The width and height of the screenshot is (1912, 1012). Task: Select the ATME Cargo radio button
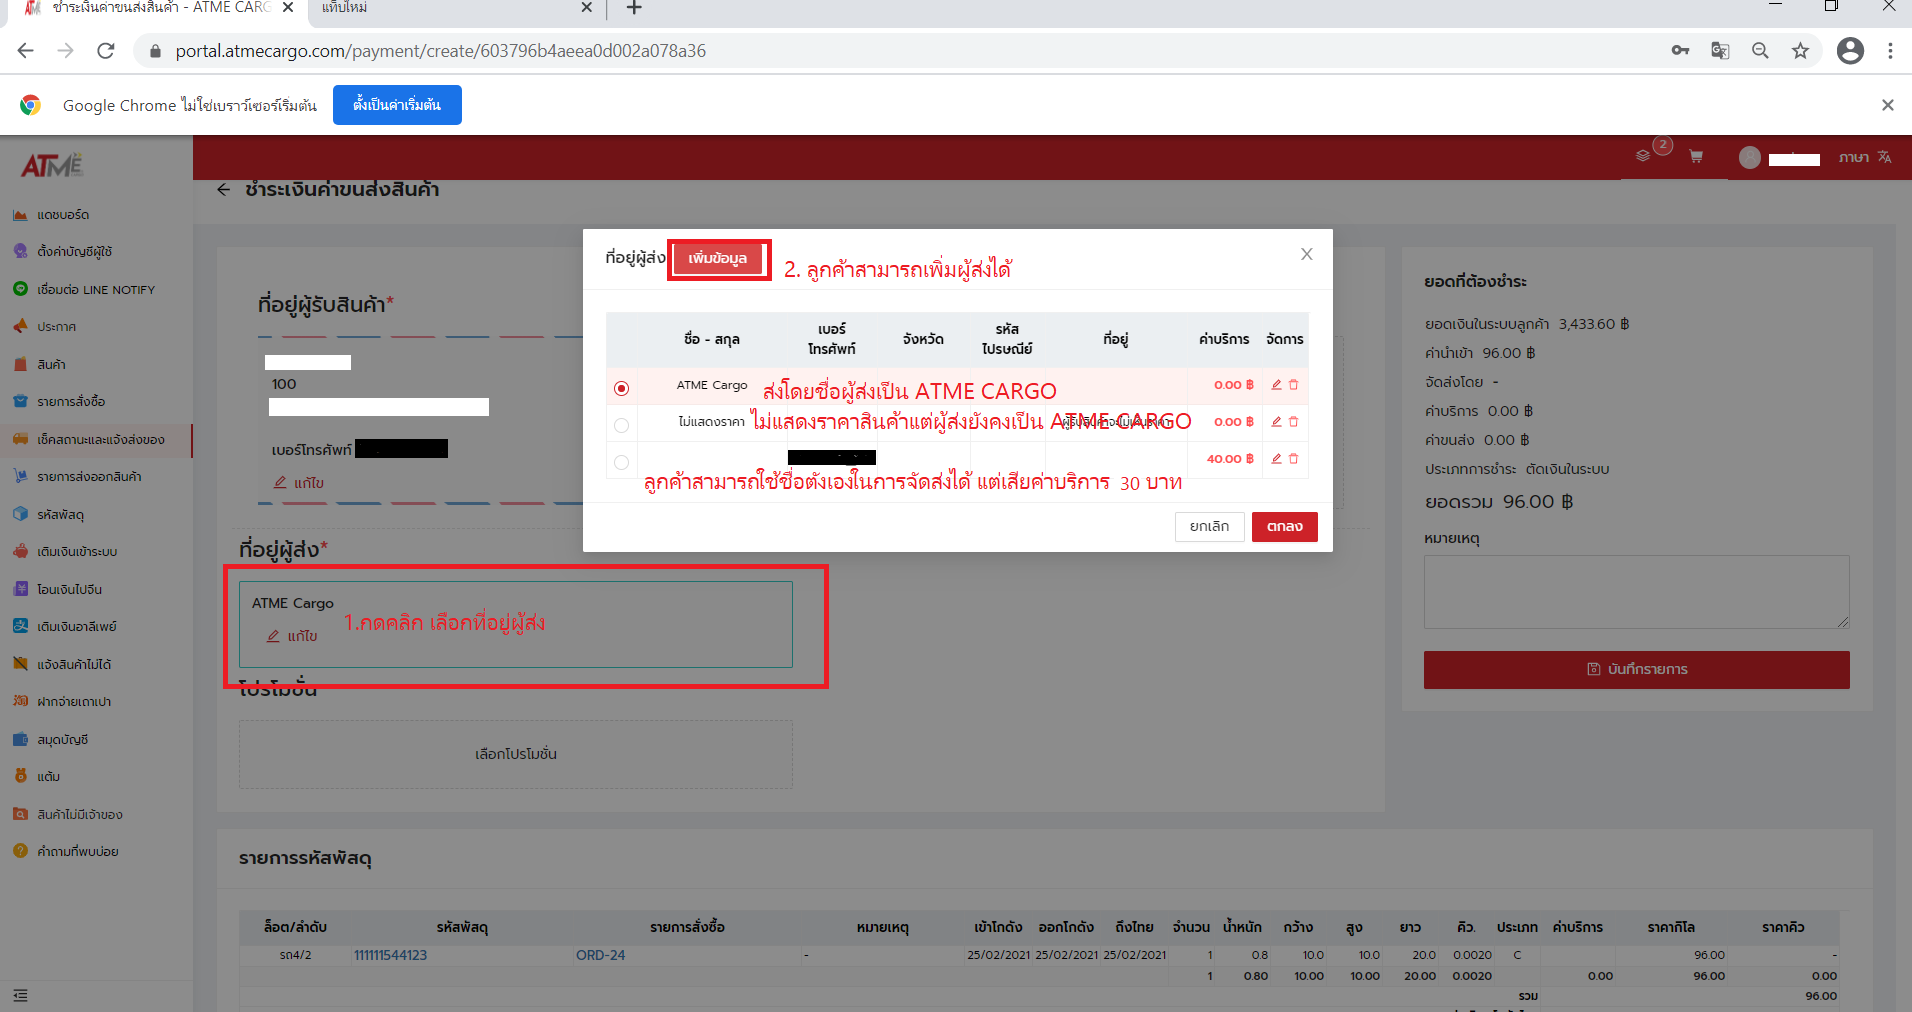tap(621, 387)
